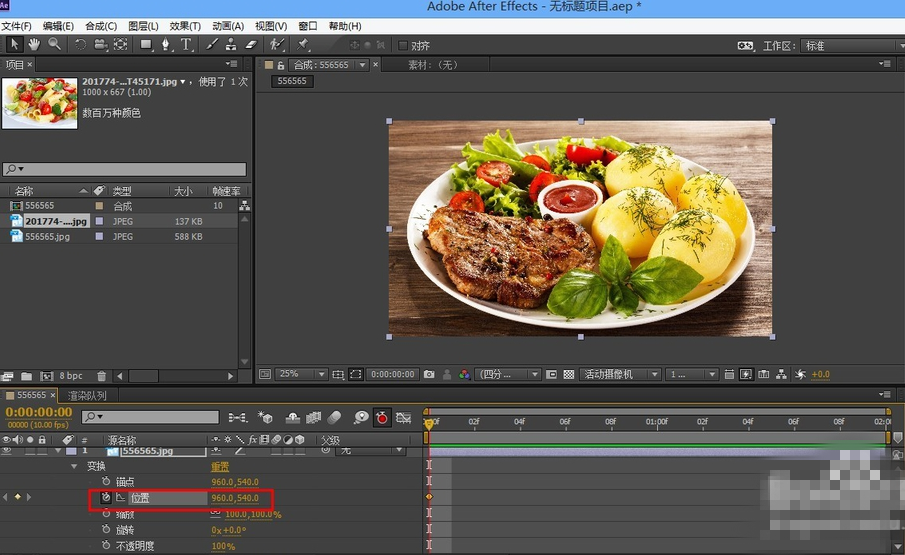Select 556565.jpg in the project list
The image size is (905, 555).
48,237
